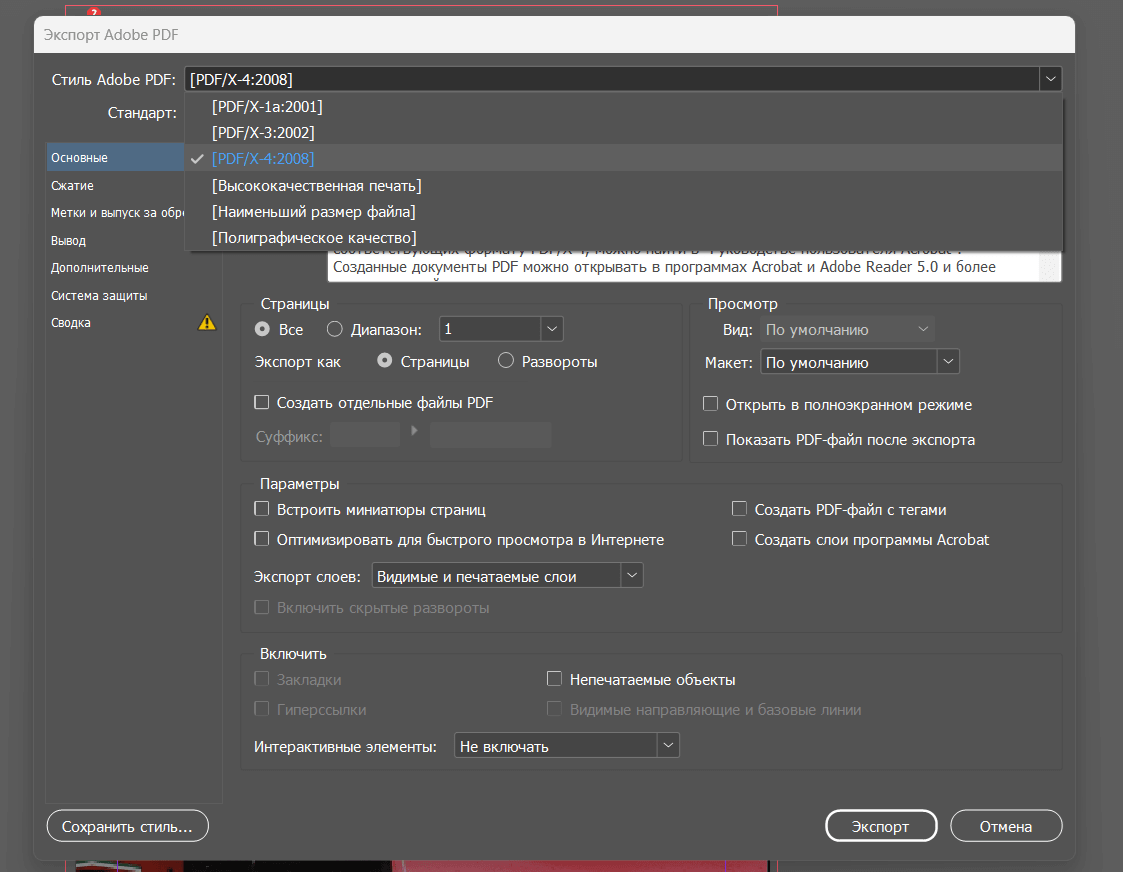Click the Отмена button
The height and width of the screenshot is (872, 1123).
1006,826
